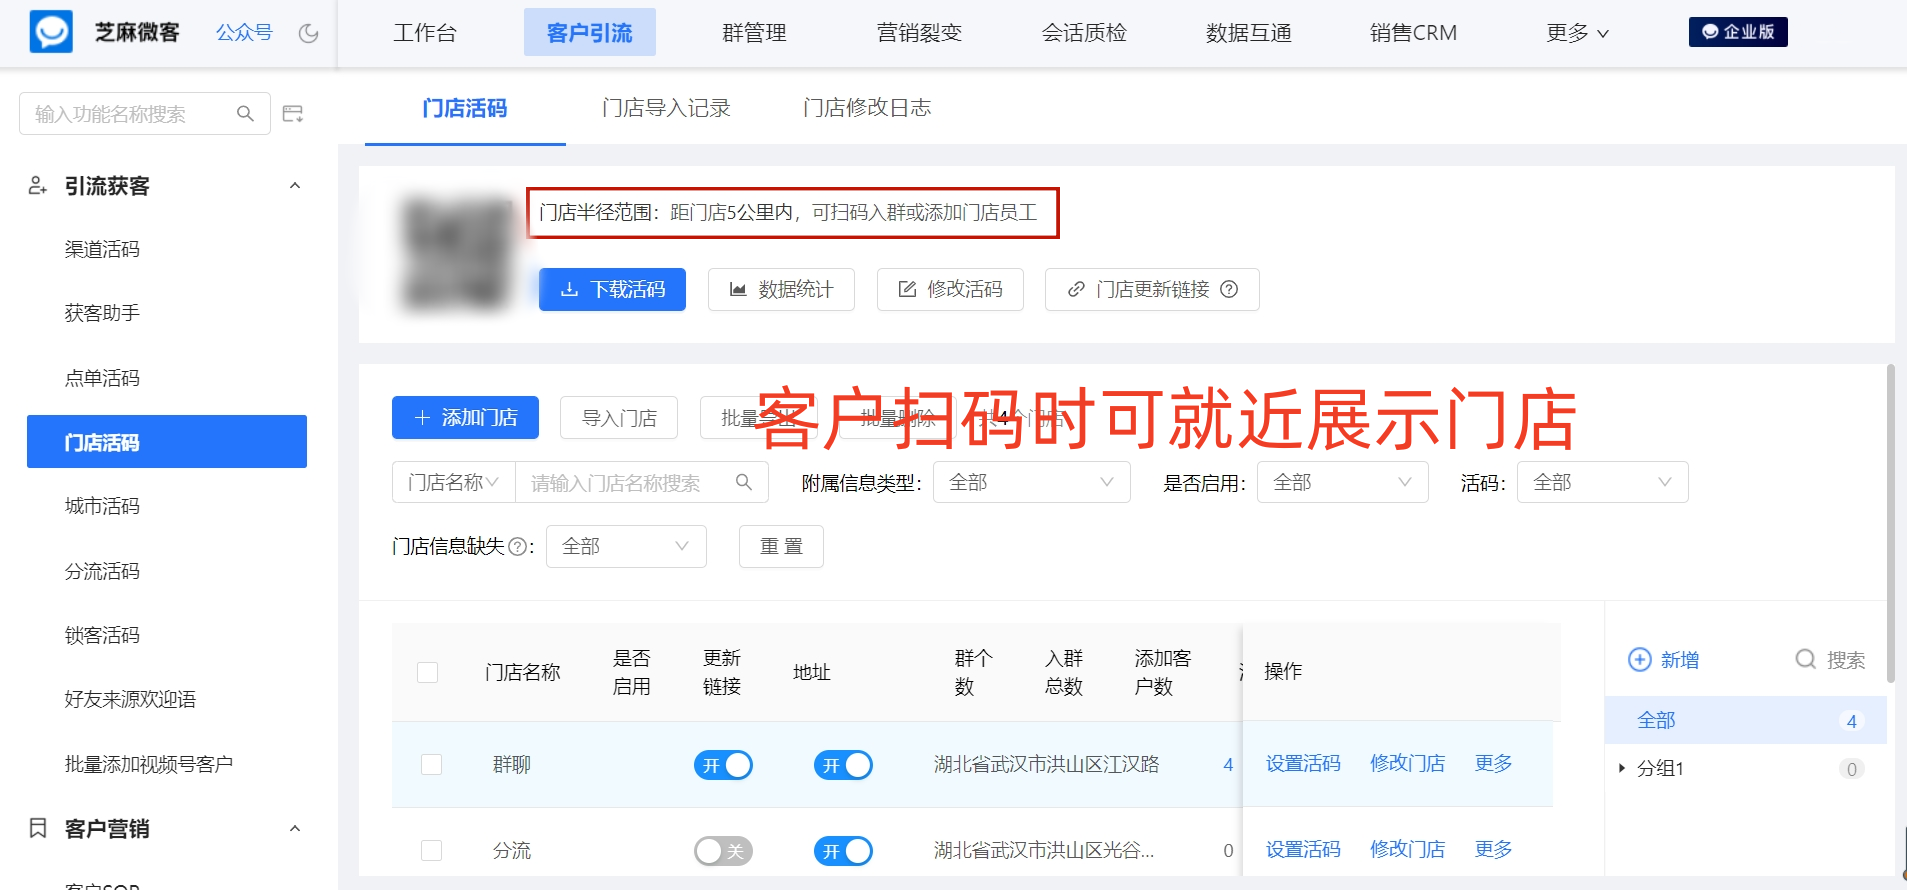Open 城市活码 in sidebar
Screen dimensions: 1907x890
(102, 506)
